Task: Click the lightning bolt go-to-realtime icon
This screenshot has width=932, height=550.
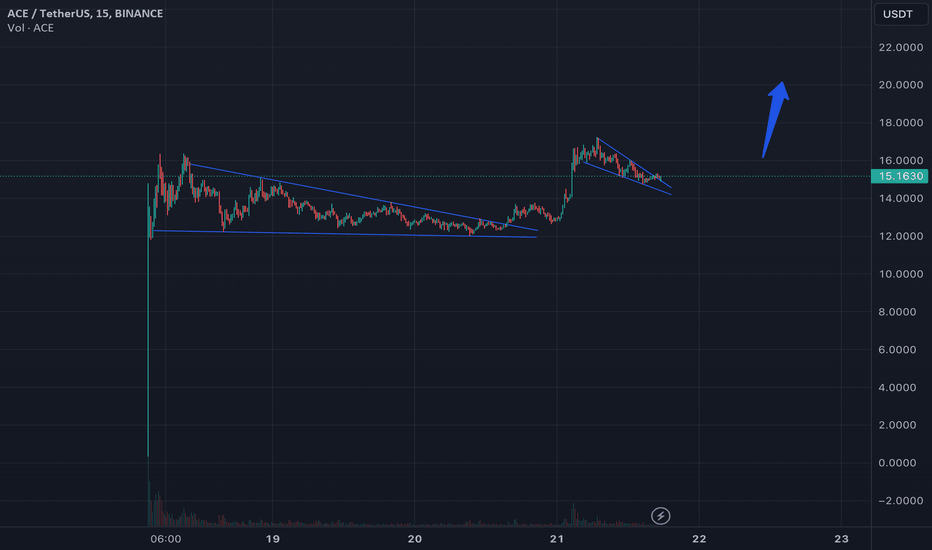Action: tap(660, 516)
